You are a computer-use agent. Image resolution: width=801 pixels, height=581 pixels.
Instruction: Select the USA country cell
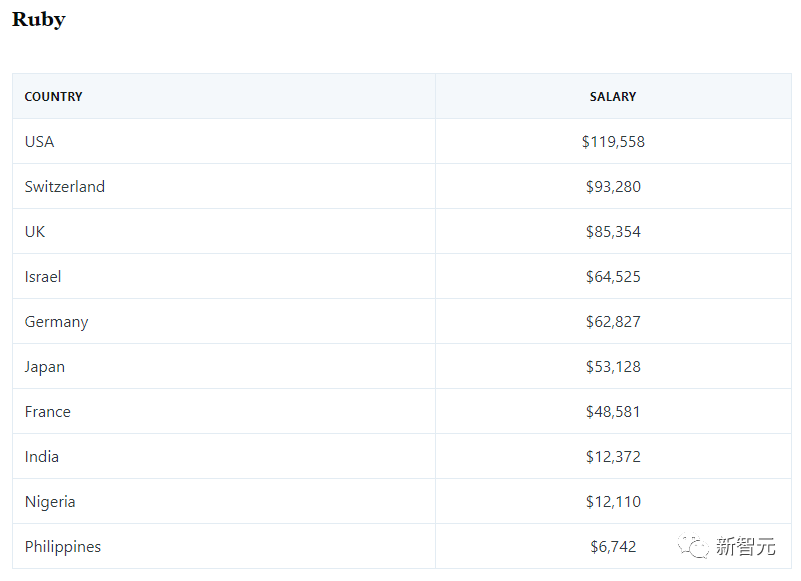pyautogui.click(x=40, y=142)
